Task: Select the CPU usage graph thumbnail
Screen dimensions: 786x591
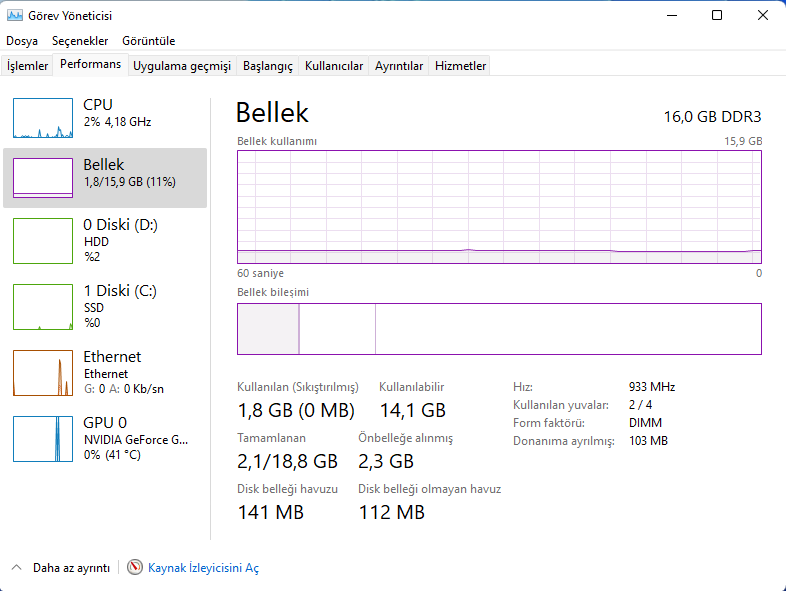Action: (x=43, y=118)
